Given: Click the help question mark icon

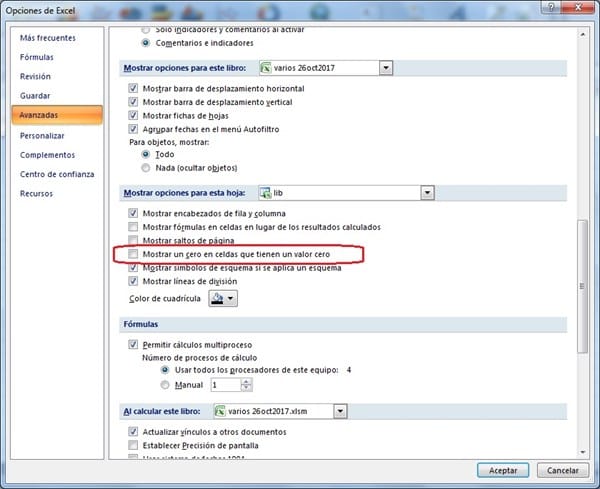Looking at the screenshot, I should pyautogui.click(x=551, y=7).
